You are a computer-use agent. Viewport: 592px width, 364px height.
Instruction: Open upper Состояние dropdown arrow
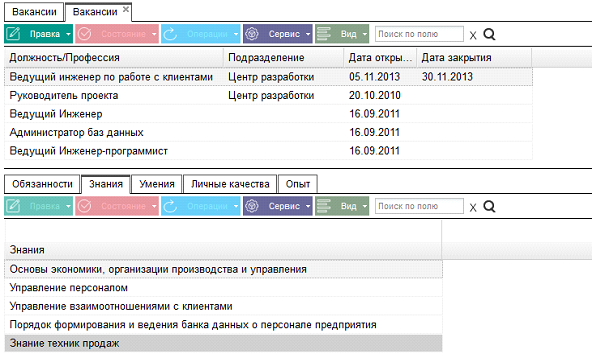[x=154, y=34]
